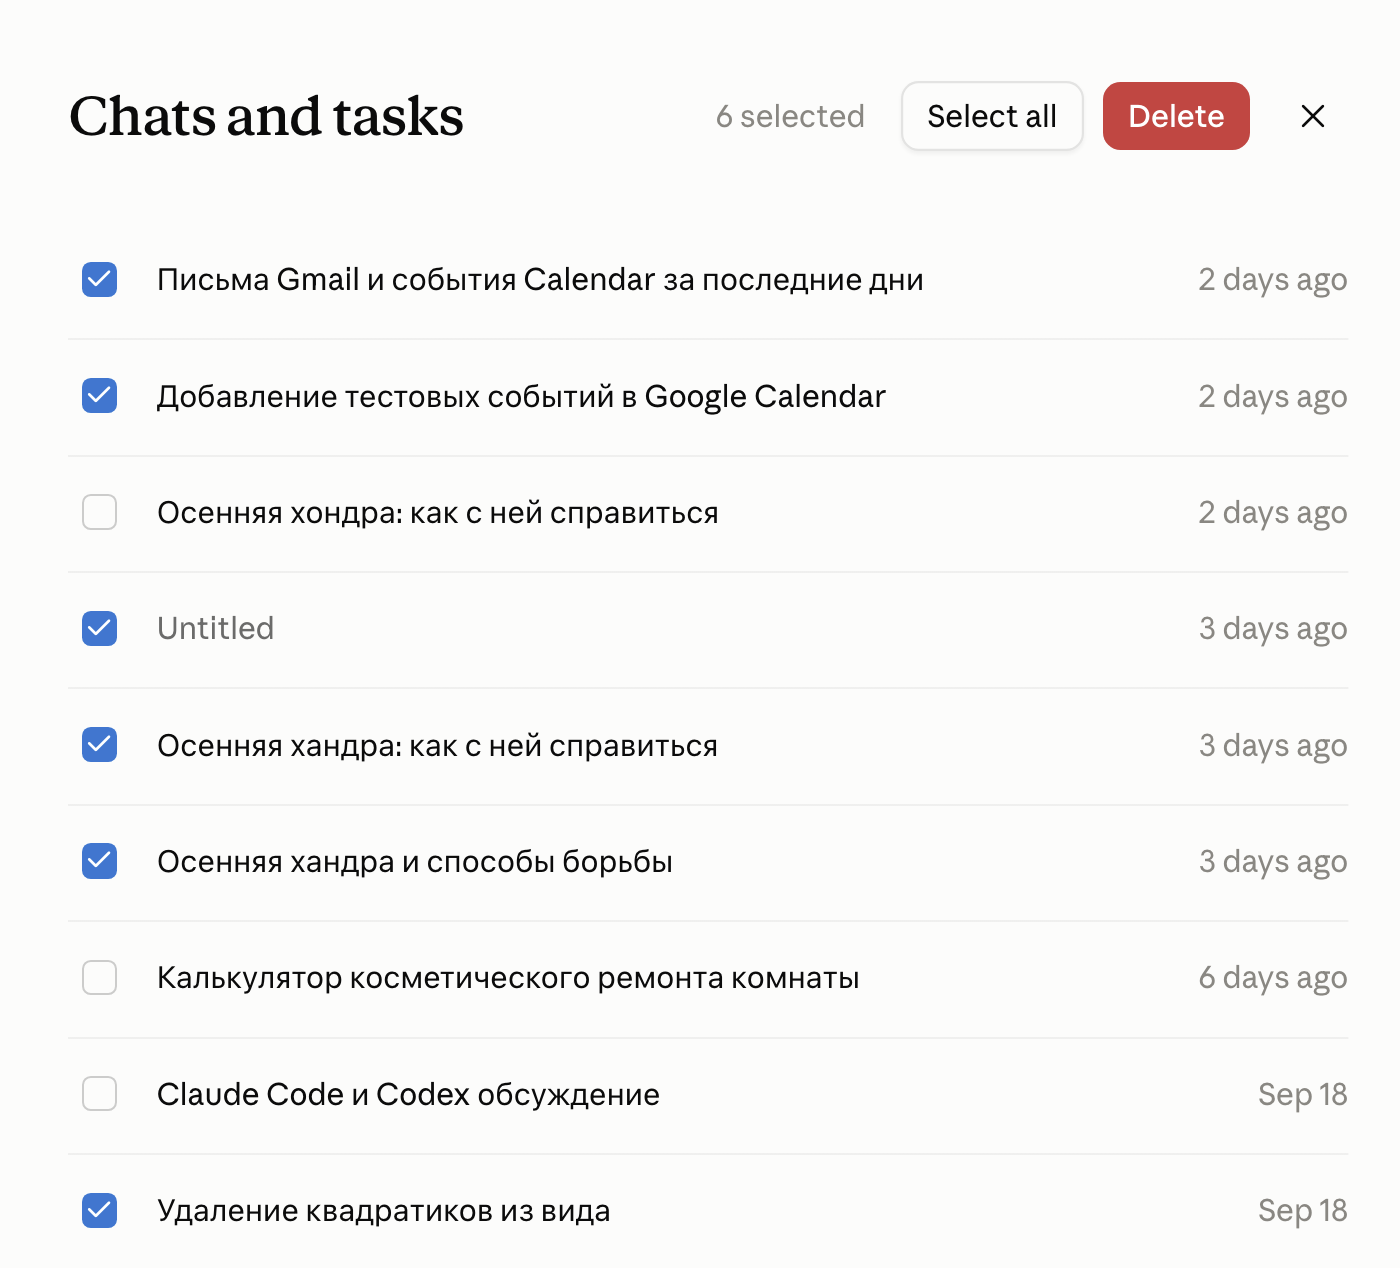The width and height of the screenshot is (1400, 1268).
Task: Check 'Claude Code и Codex обсуждение' checkbox
Action: click(99, 1094)
